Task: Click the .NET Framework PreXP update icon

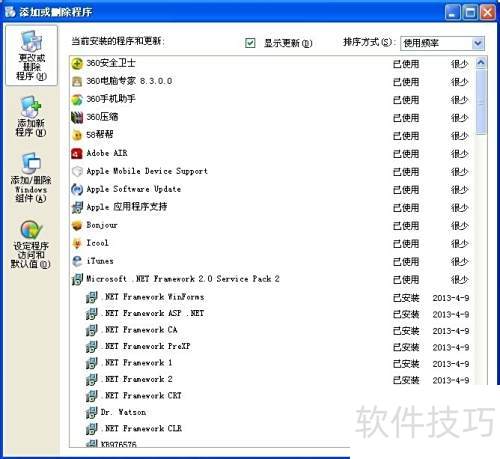Action: click(92, 347)
